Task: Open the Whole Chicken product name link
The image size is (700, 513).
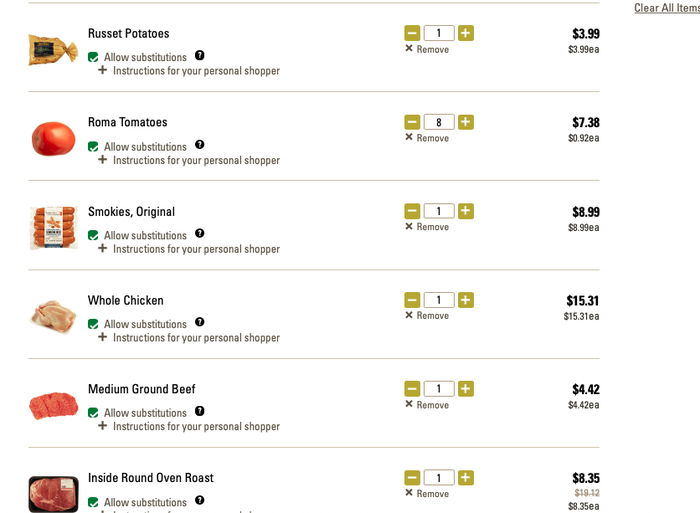Action: pyautogui.click(x=126, y=300)
